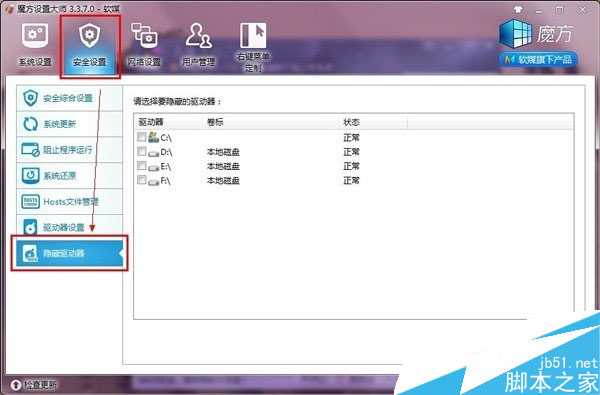Screen dimensions: 600x395
Task: Click the 阻止程序运行 window icon
Action: pos(30,149)
